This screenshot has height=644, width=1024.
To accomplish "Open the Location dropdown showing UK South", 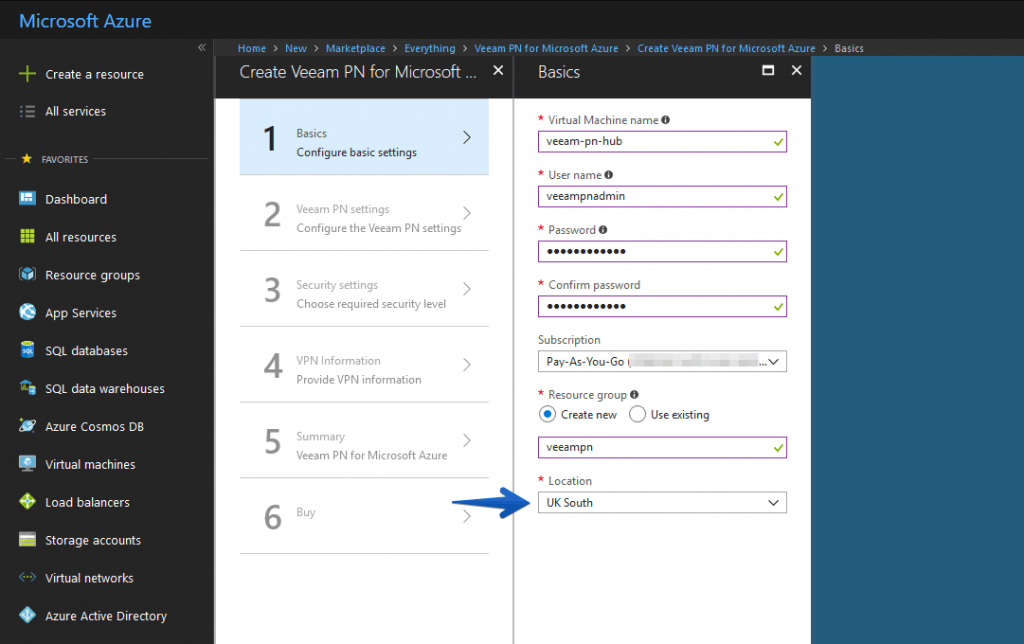I will [662, 502].
